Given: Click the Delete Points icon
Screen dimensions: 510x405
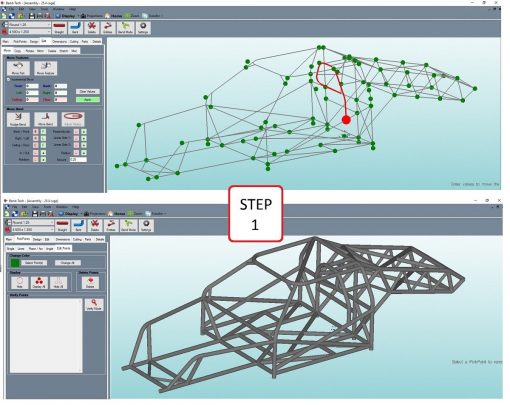Looking at the screenshot, I should point(90,282).
